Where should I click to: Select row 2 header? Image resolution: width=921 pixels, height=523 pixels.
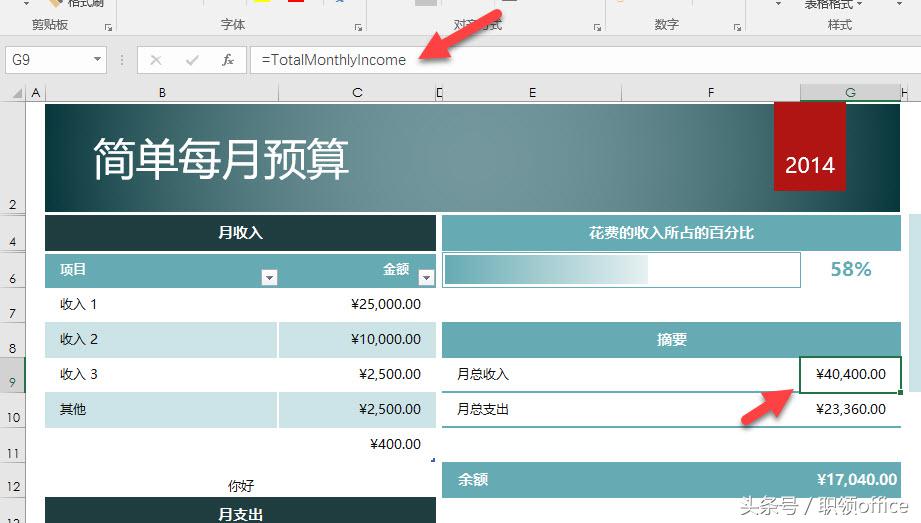tap(12, 157)
